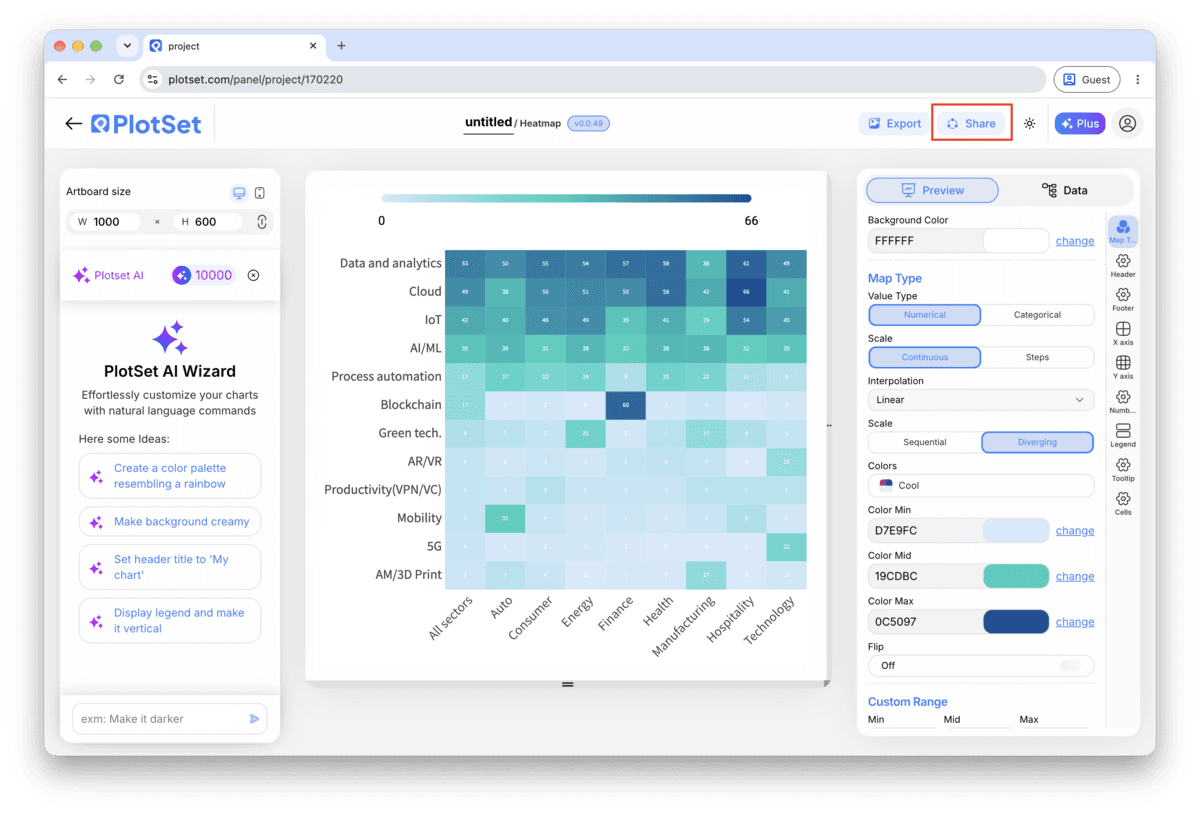Screen dimensions: 1200x814
Task: Open Tooltip settings sidebar icon
Action: point(1123,470)
